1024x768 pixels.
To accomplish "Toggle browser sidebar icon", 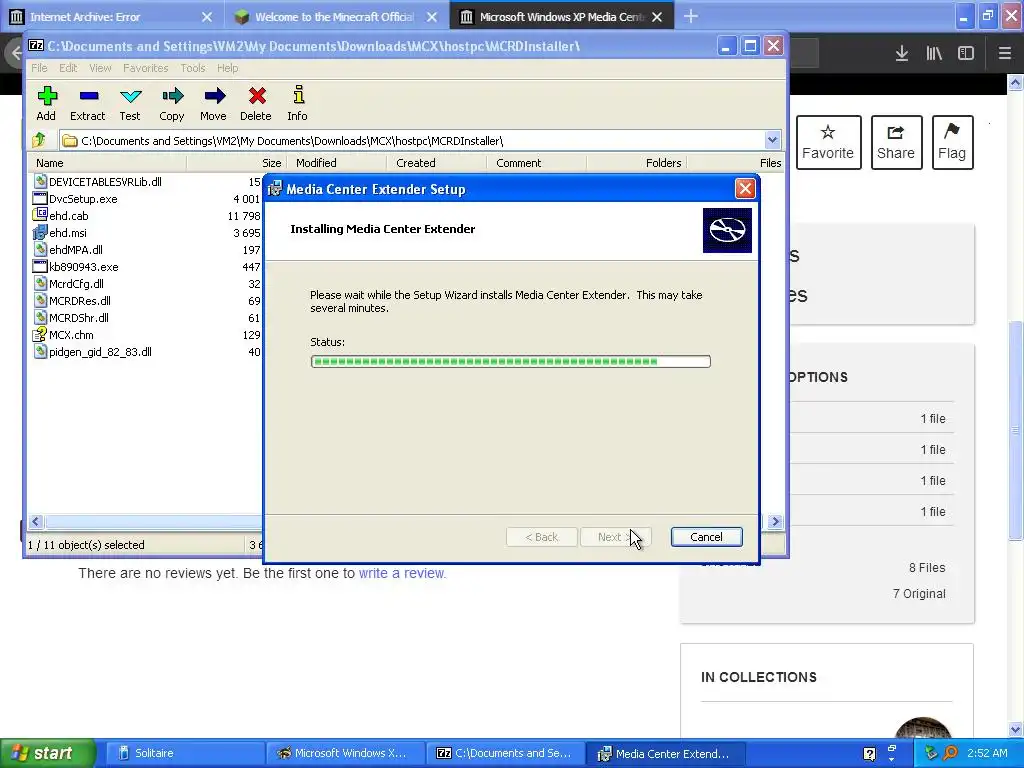I will [x=966, y=53].
